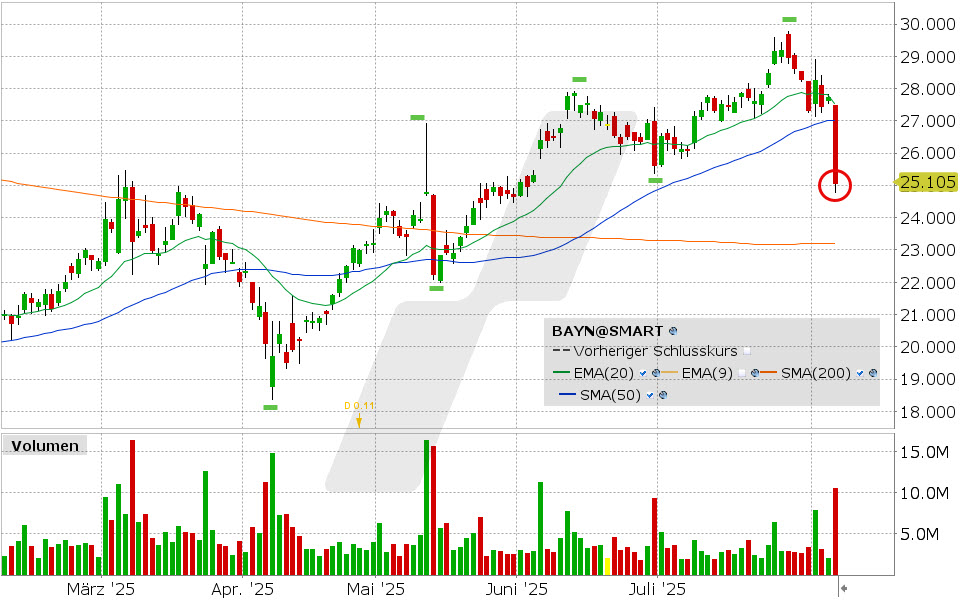Click the 15.0M volume axis label

924,452
